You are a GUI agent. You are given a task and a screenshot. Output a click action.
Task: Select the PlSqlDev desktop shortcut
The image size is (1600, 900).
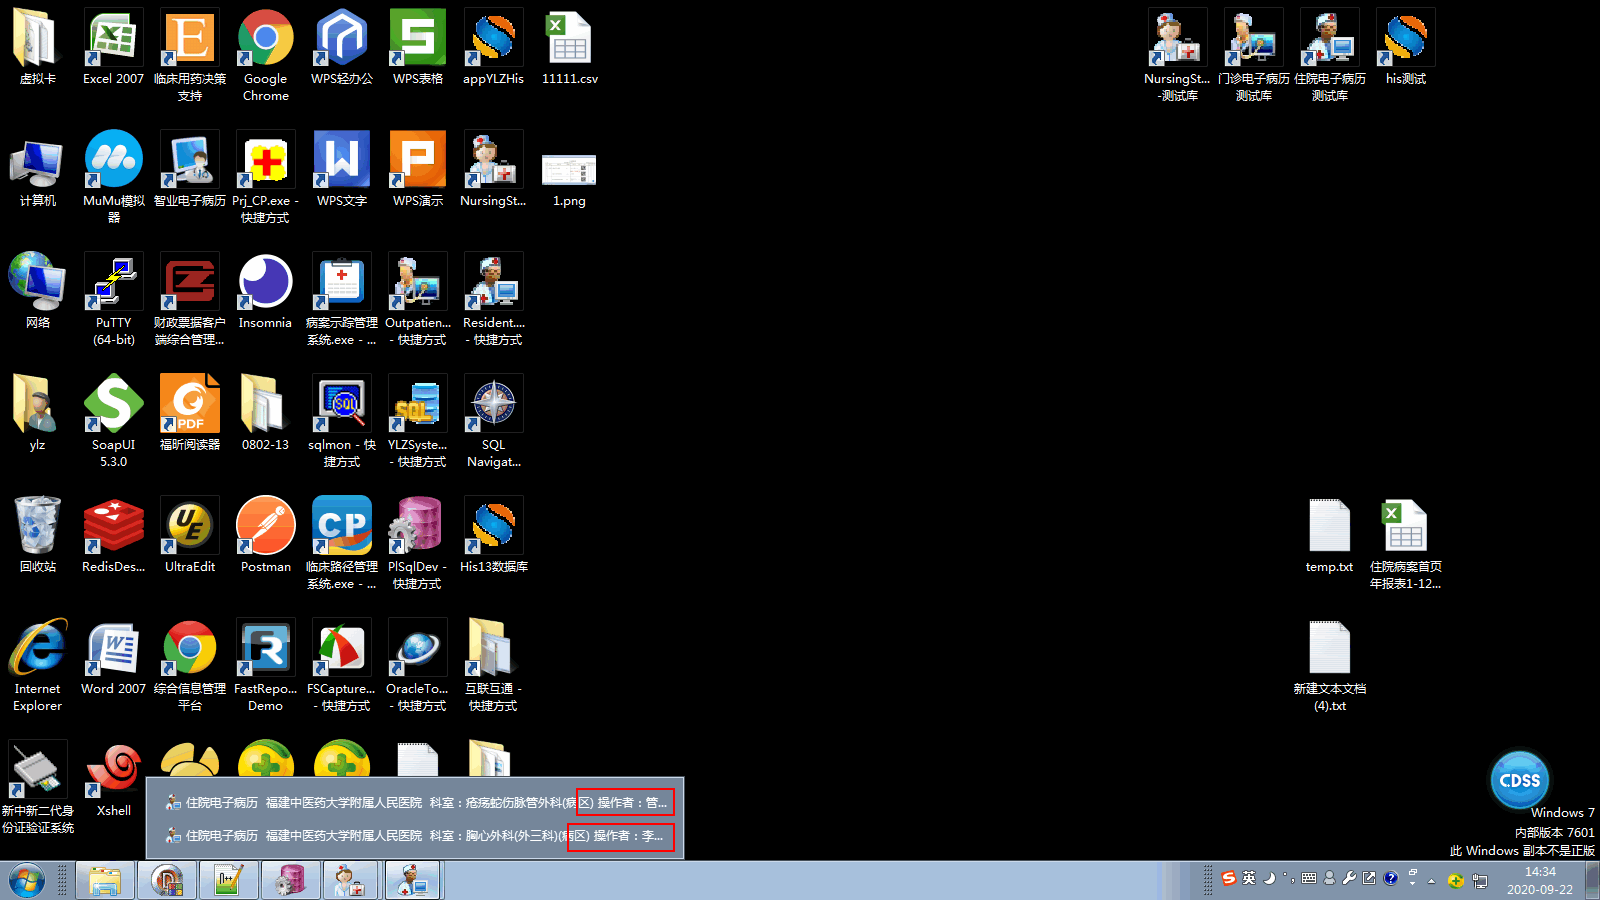(418, 544)
